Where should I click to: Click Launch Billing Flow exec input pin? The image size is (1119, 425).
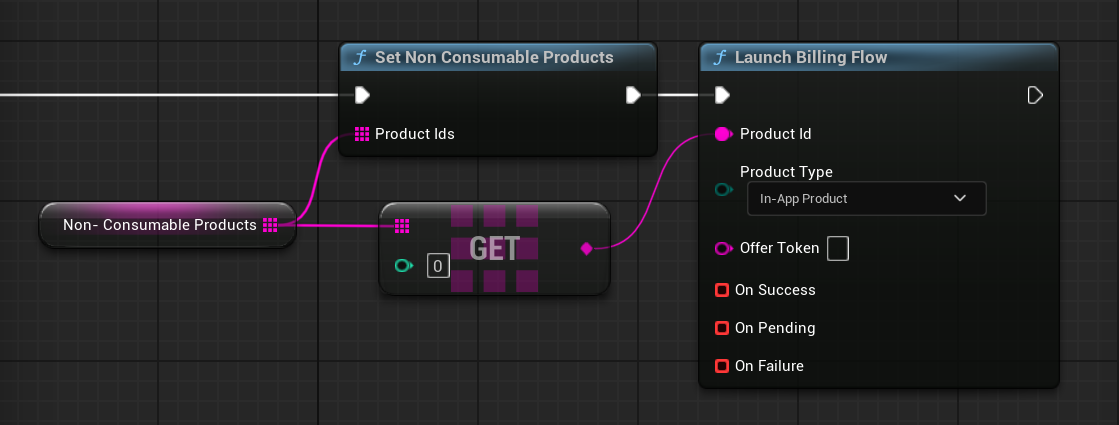722,95
